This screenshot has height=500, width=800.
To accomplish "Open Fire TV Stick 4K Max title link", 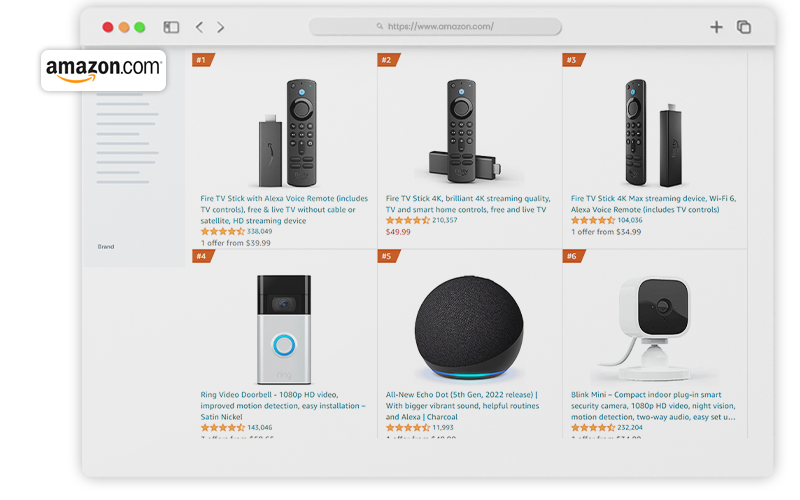I will click(x=653, y=204).
